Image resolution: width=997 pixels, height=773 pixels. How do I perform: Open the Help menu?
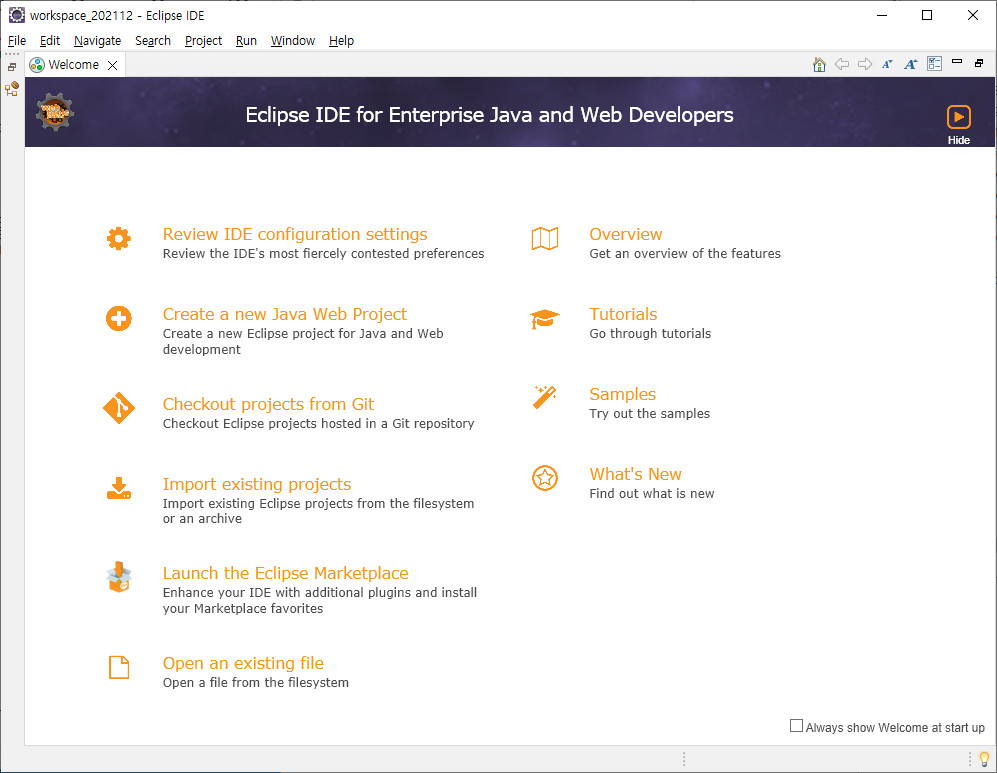click(341, 41)
